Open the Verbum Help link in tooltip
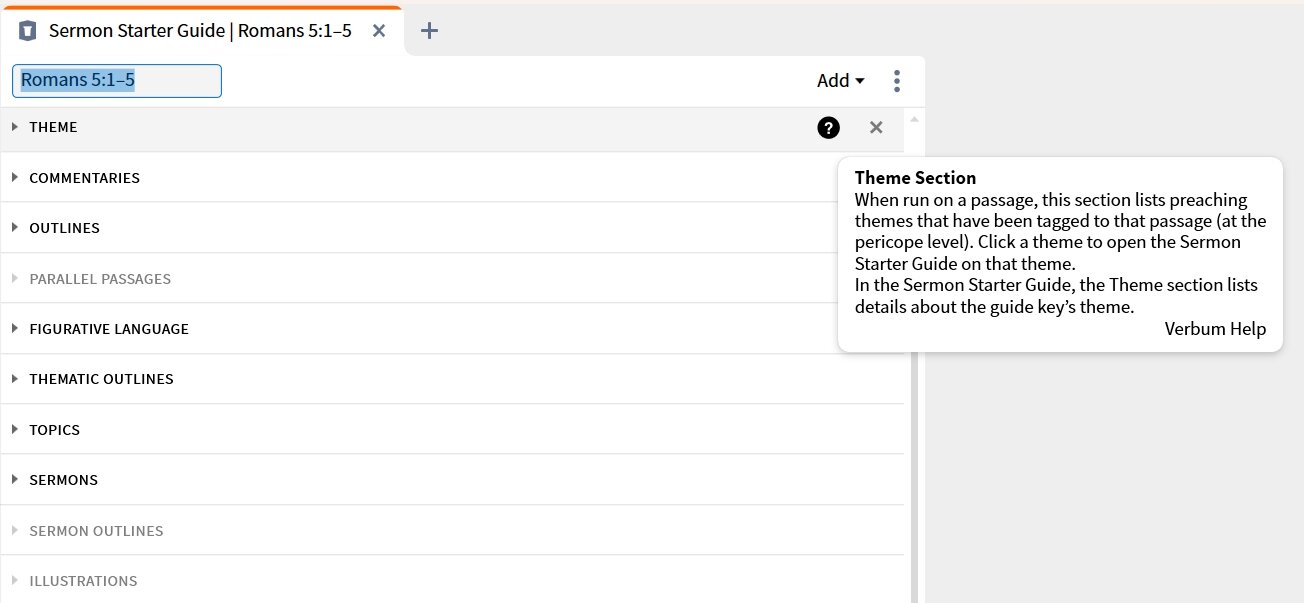The width and height of the screenshot is (1304, 603). [1215, 329]
